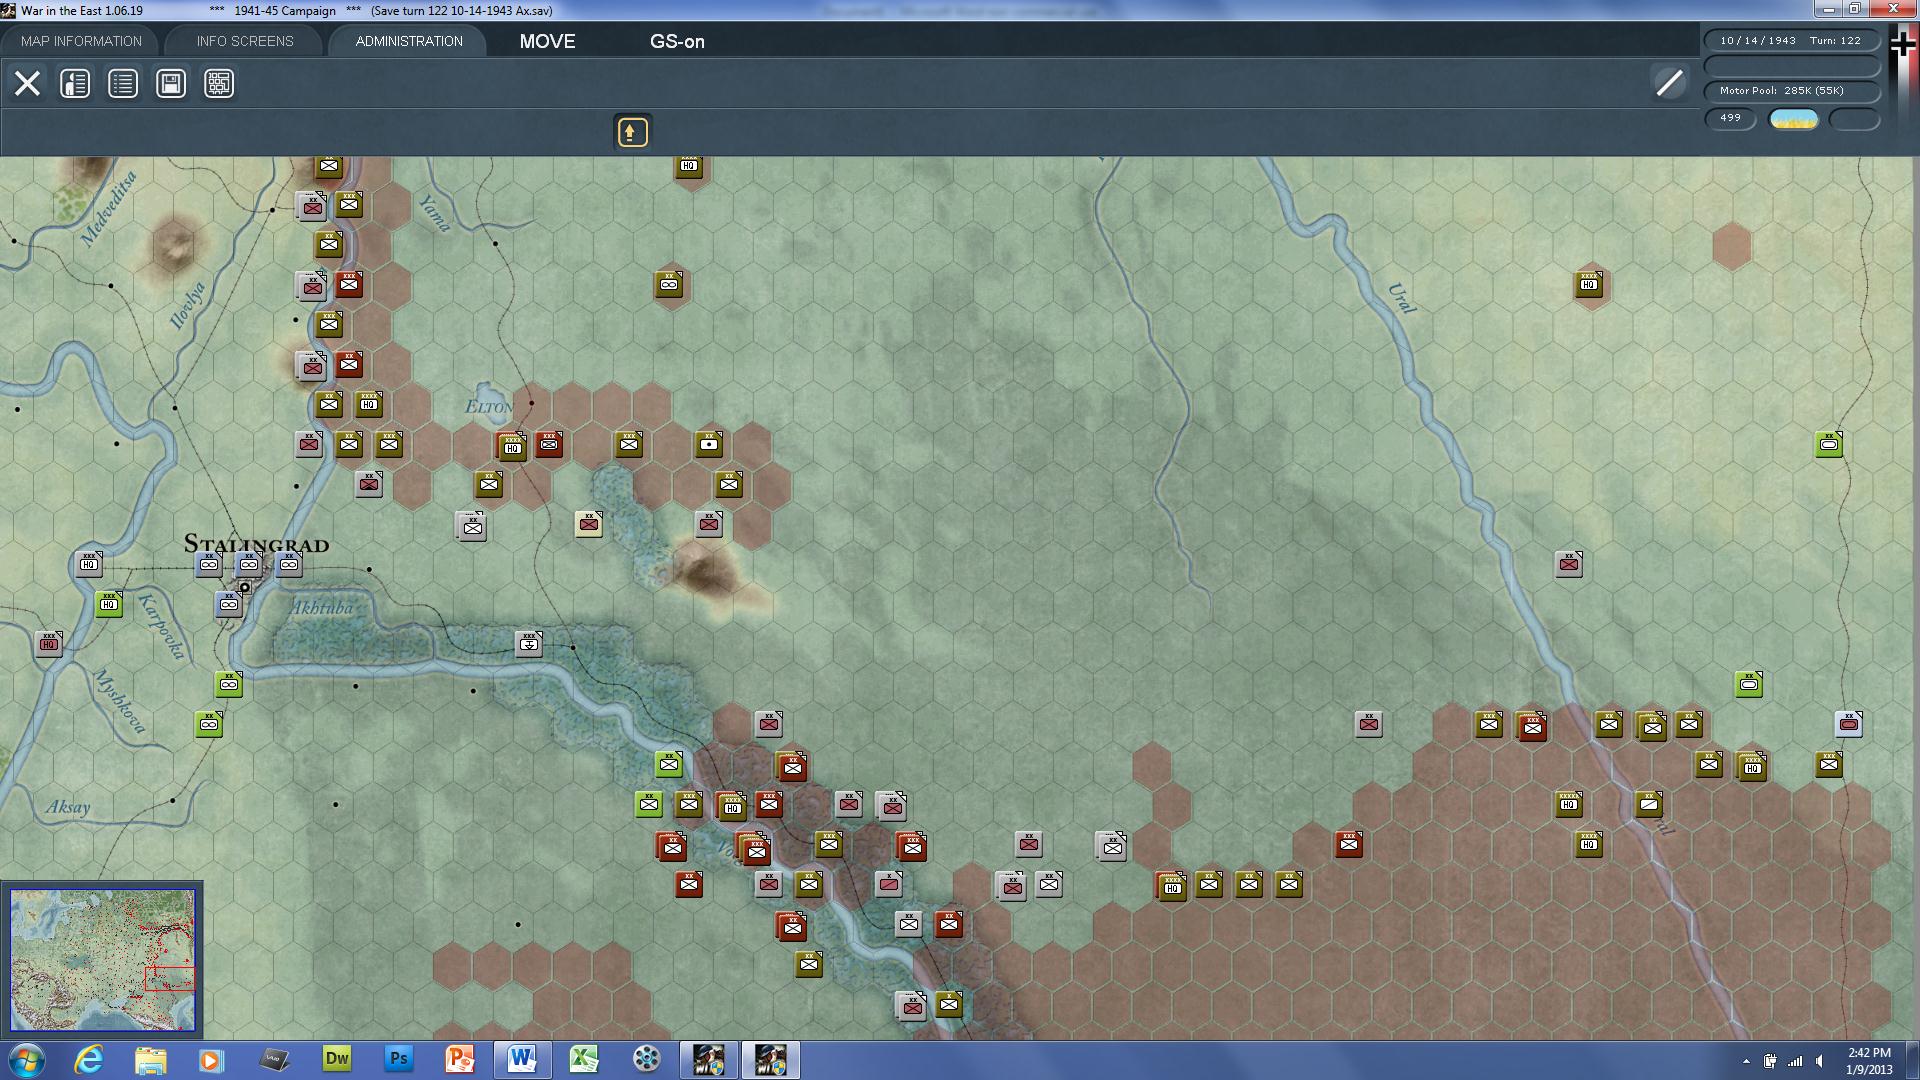Select the isolated infantry counter beside the Ural river

pyautogui.click(x=1569, y=564)
